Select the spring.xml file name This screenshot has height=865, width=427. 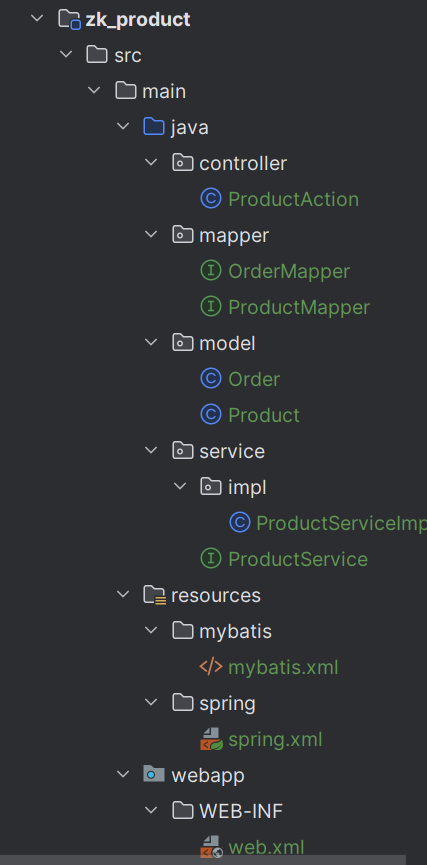click(275, 740)
